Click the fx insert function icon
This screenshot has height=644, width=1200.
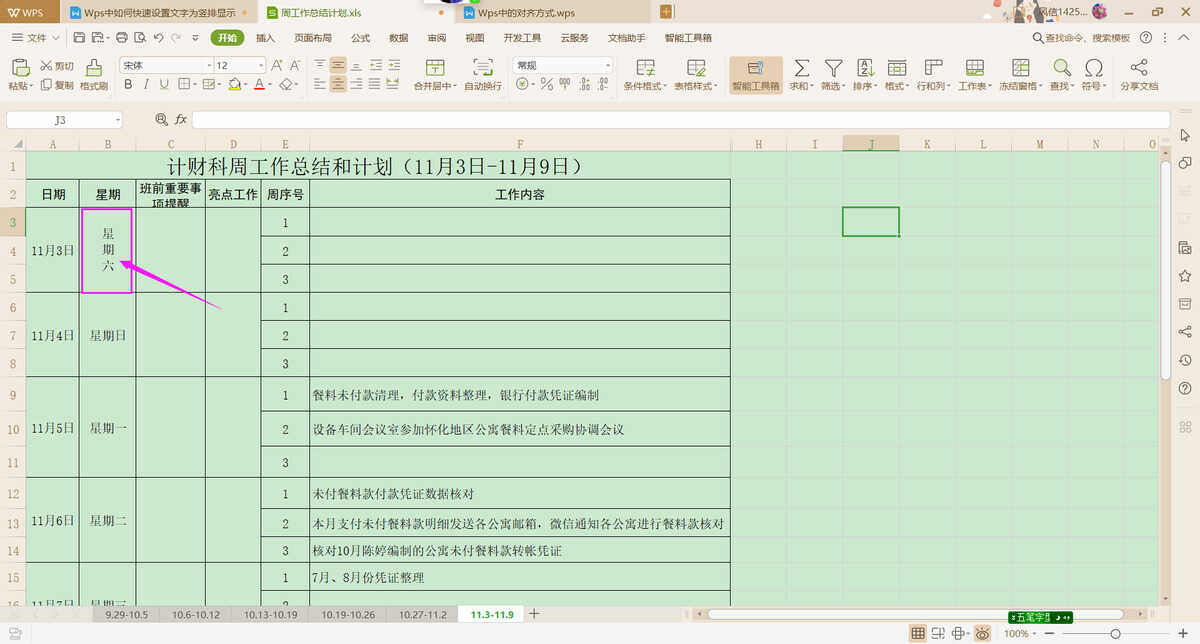point(181,119)
